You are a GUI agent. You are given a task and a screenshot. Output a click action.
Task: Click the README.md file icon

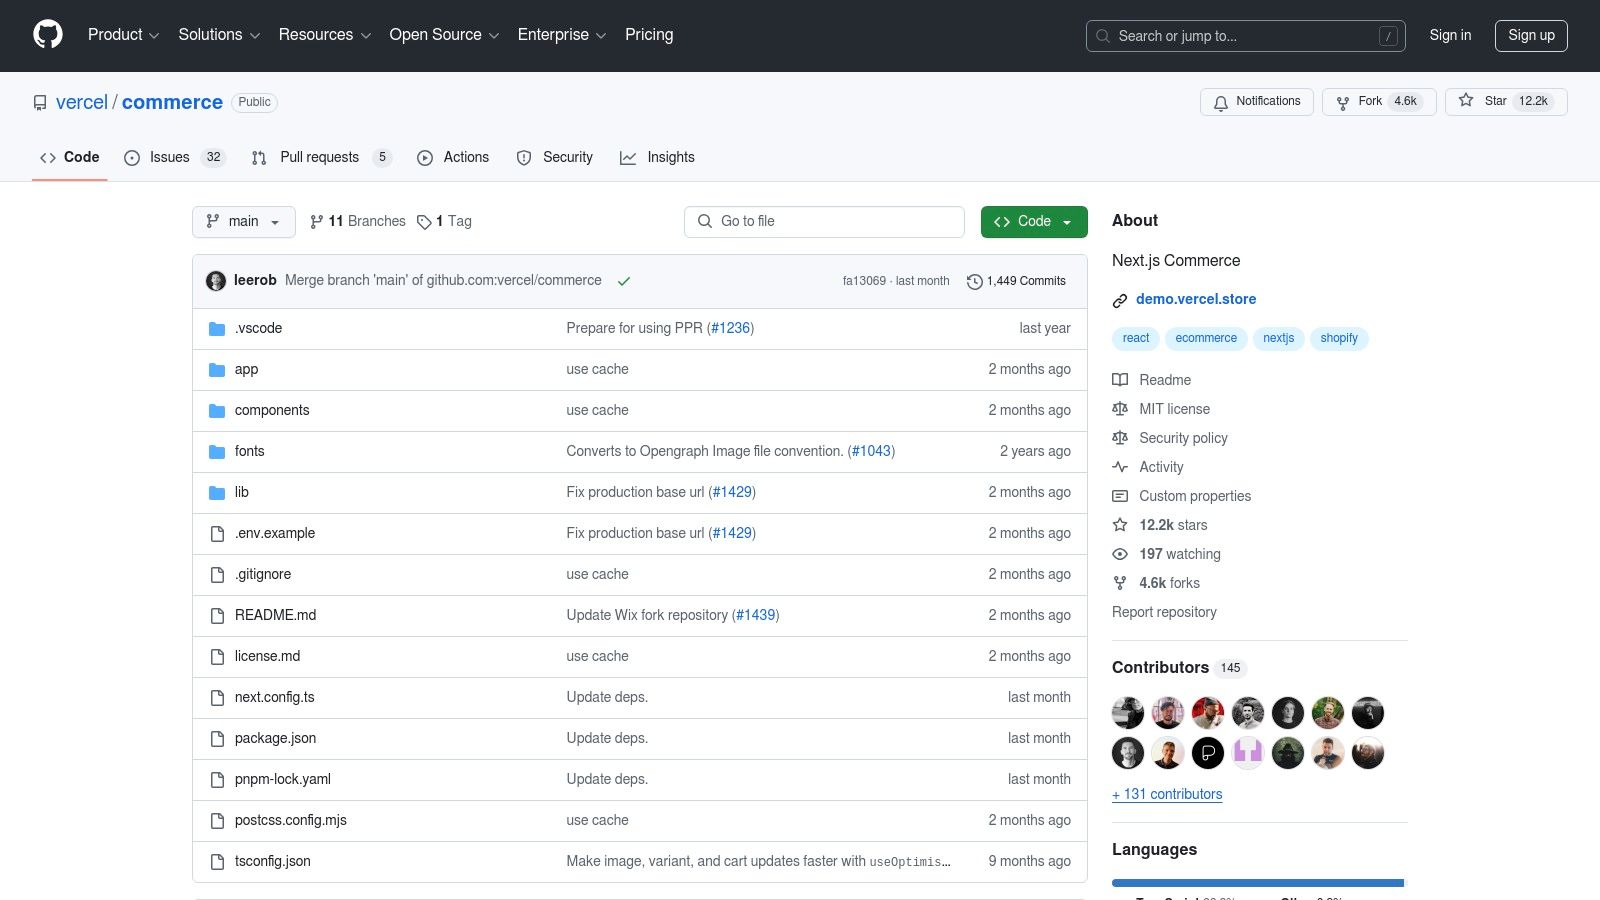click(217, 616)
